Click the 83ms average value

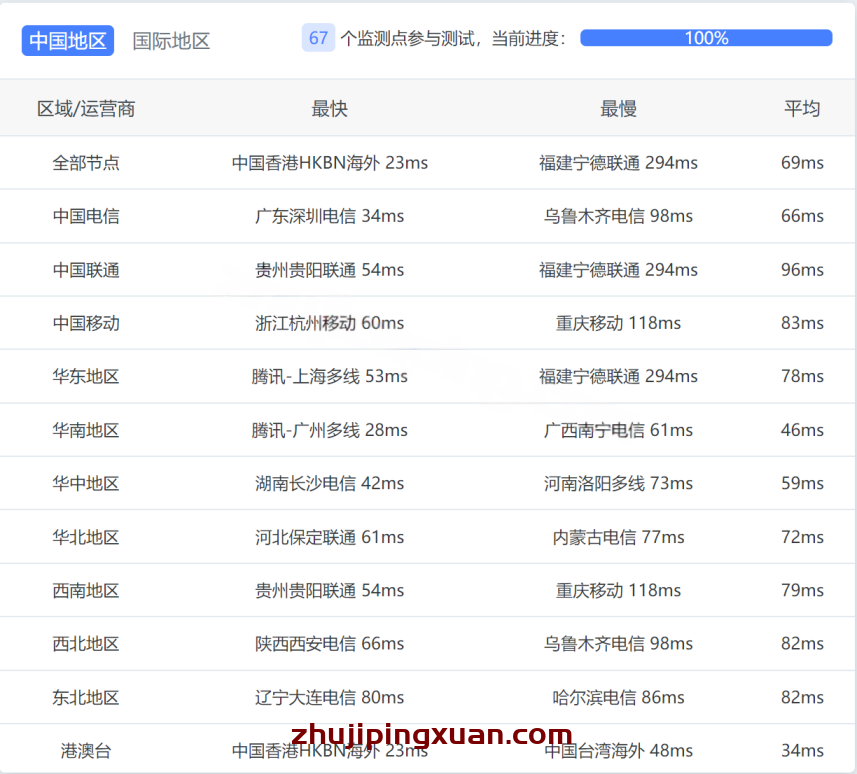pos(802,323)
